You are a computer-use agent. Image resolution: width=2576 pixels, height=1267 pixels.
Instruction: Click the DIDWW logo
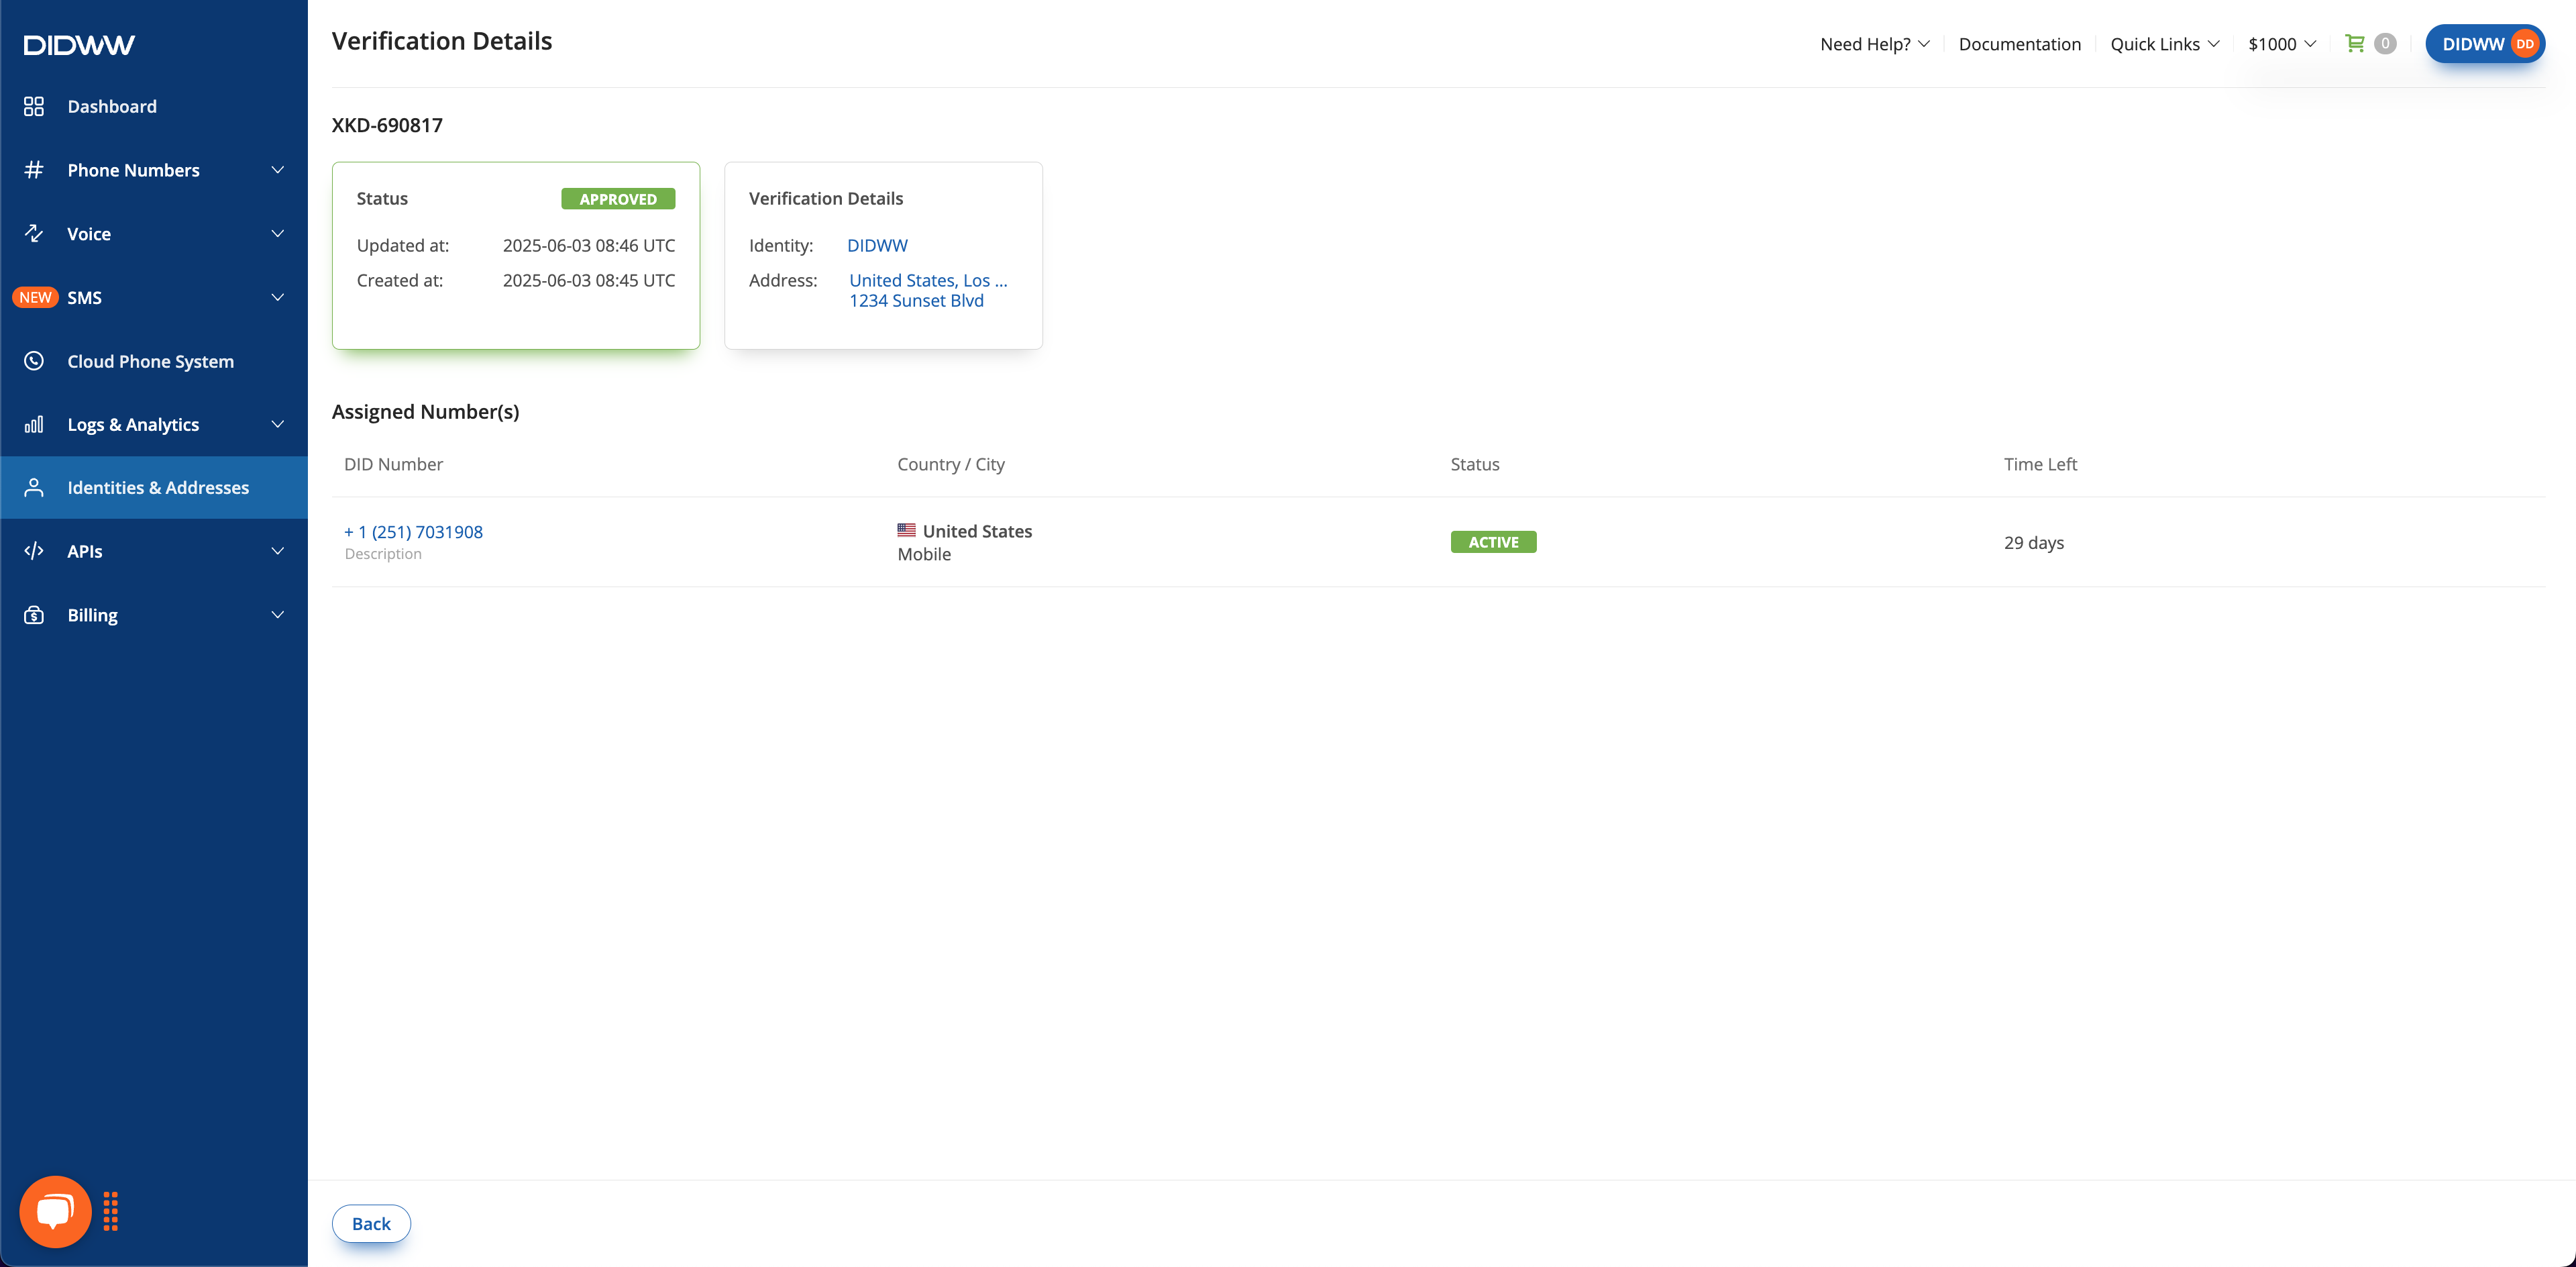(x=79, y=45)
